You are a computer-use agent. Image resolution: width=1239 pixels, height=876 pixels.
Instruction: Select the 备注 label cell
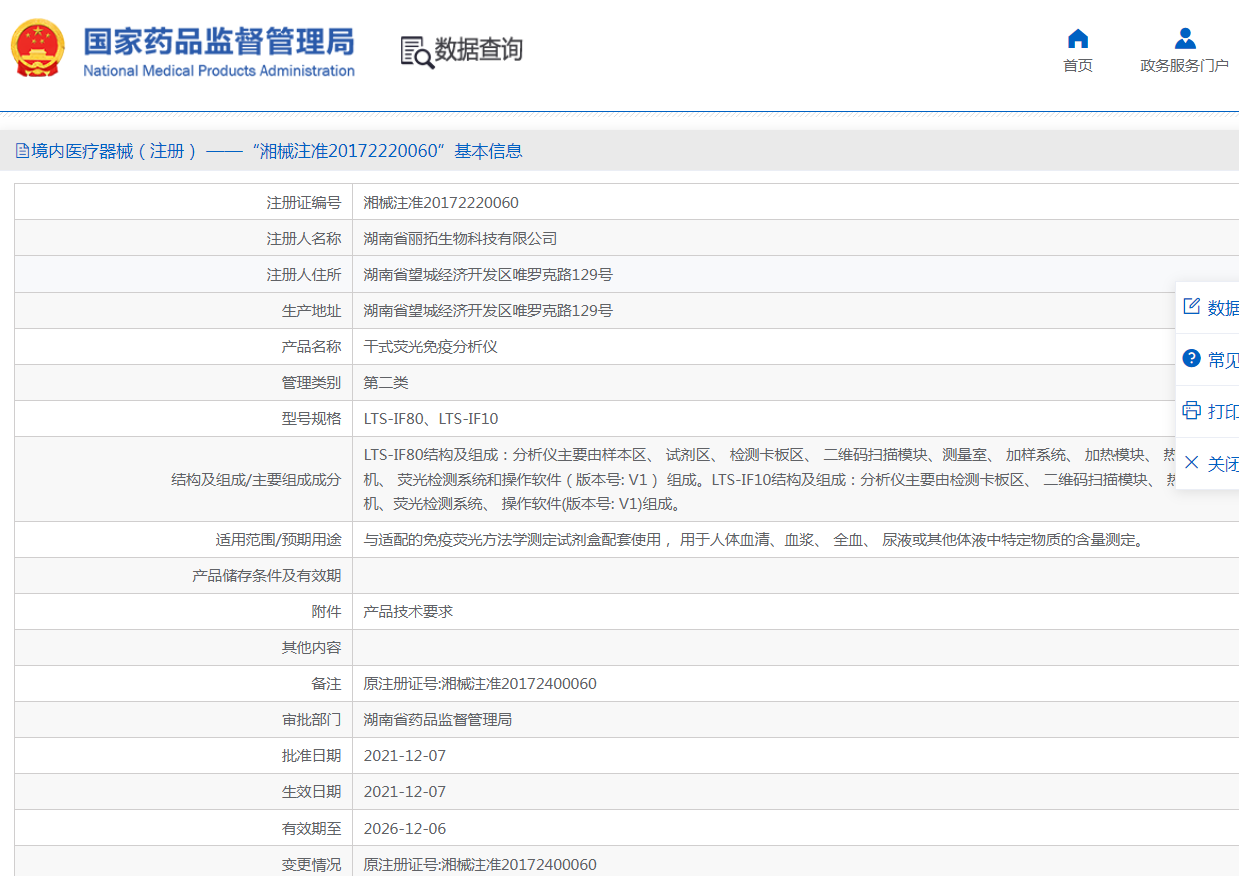point(184,684)
